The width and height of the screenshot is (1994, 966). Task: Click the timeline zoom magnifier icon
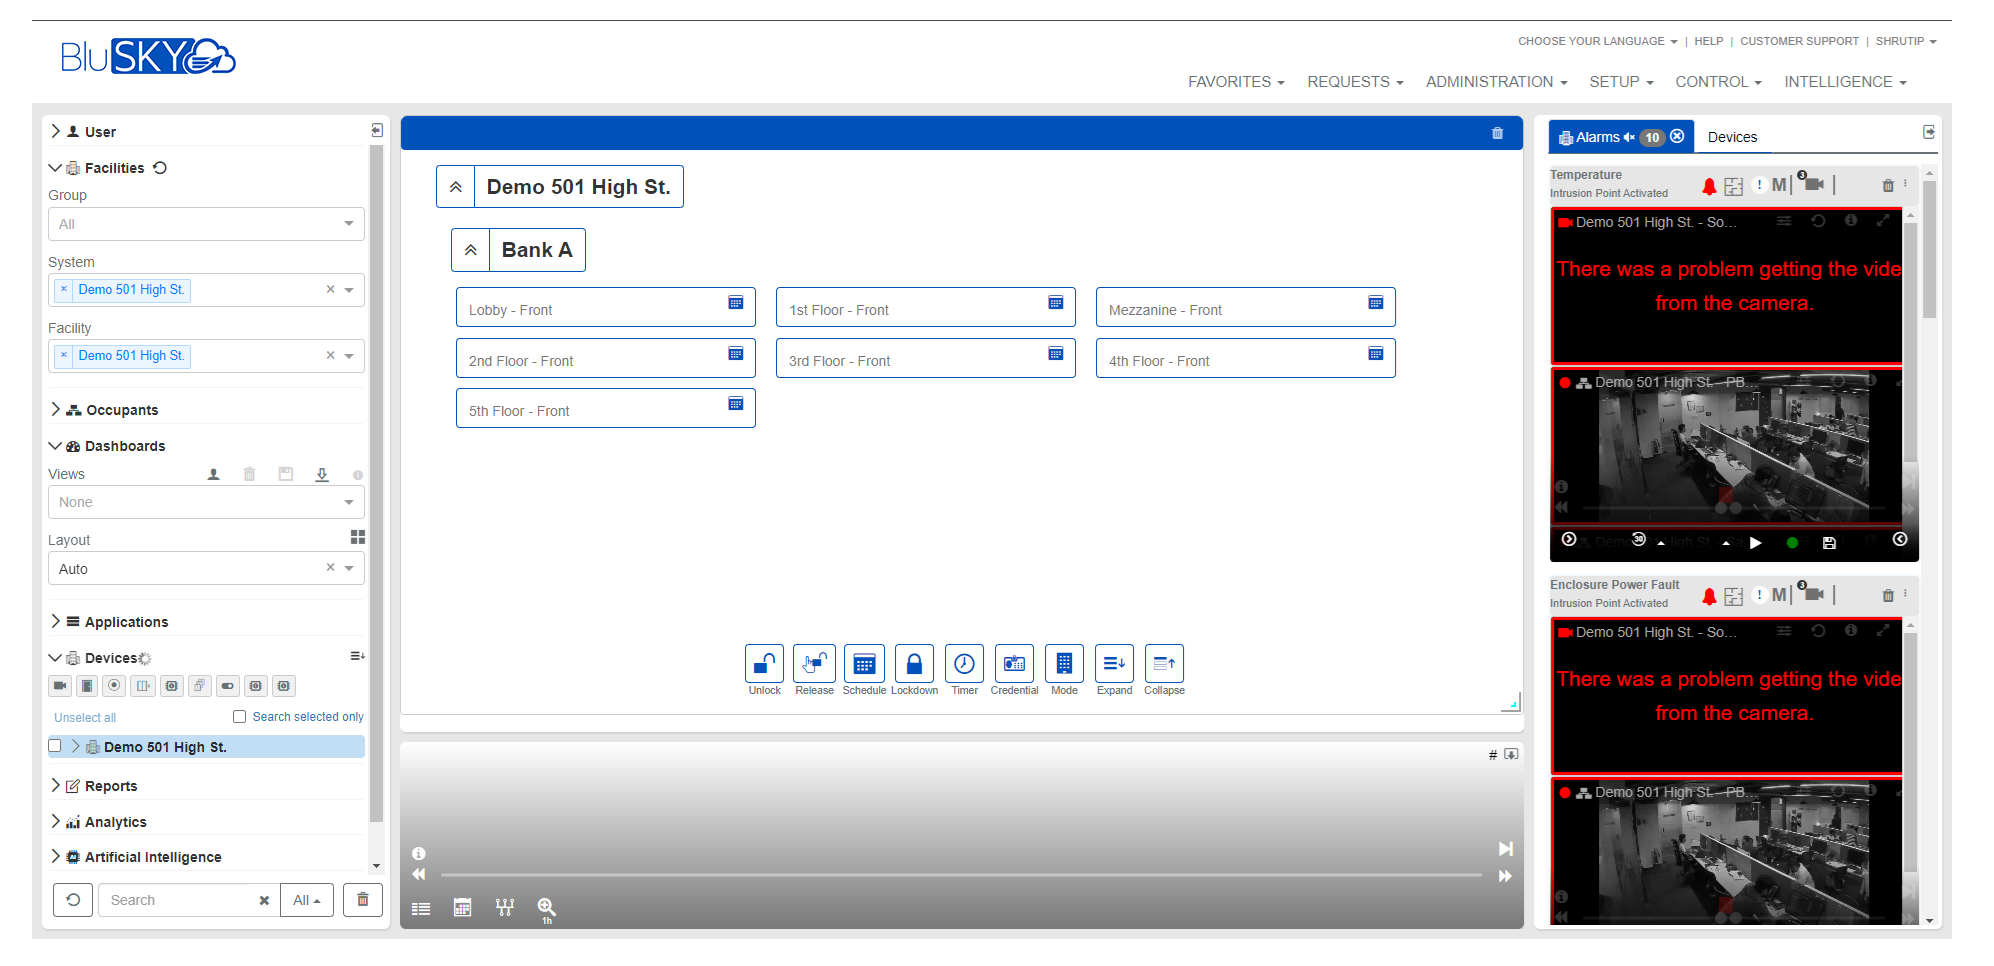[x=546, y=907]
